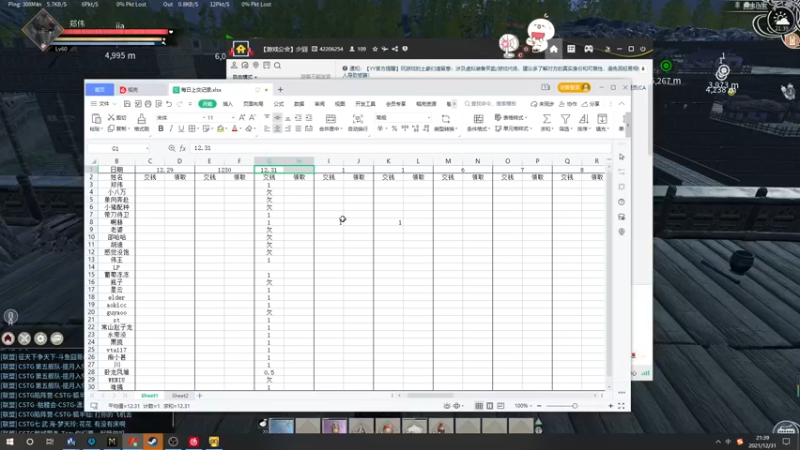800x450 pixels.
Task: Click the AutoSum sigma icon
Action: pyautogui.click(x=546, y=119)
